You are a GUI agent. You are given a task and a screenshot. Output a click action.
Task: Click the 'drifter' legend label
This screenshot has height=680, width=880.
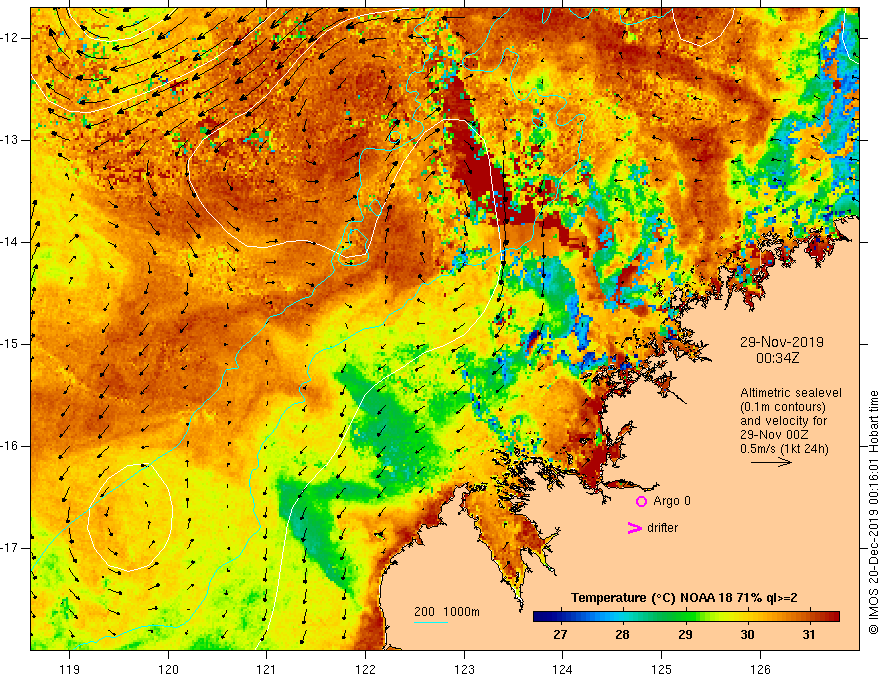[x=662, y=528]
